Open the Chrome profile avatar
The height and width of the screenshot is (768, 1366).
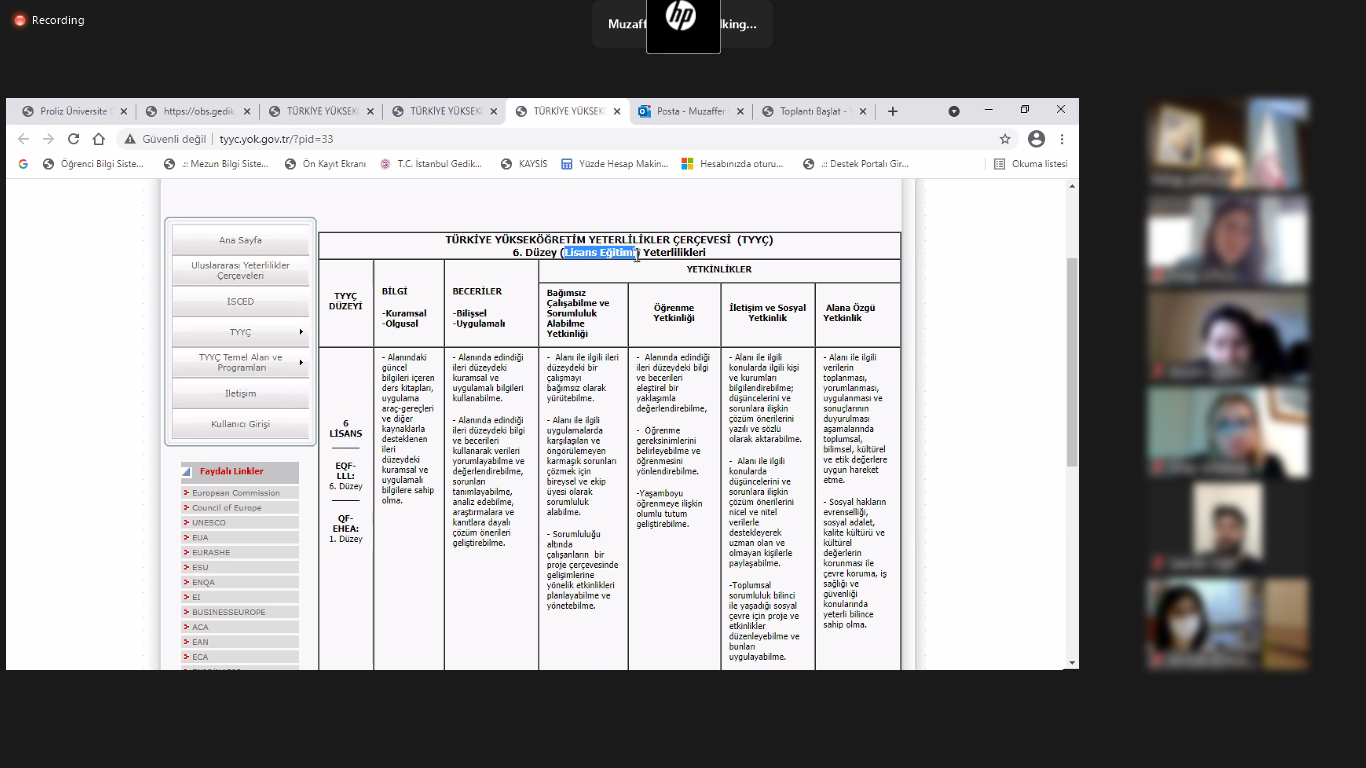click(x=1036, y=139)
